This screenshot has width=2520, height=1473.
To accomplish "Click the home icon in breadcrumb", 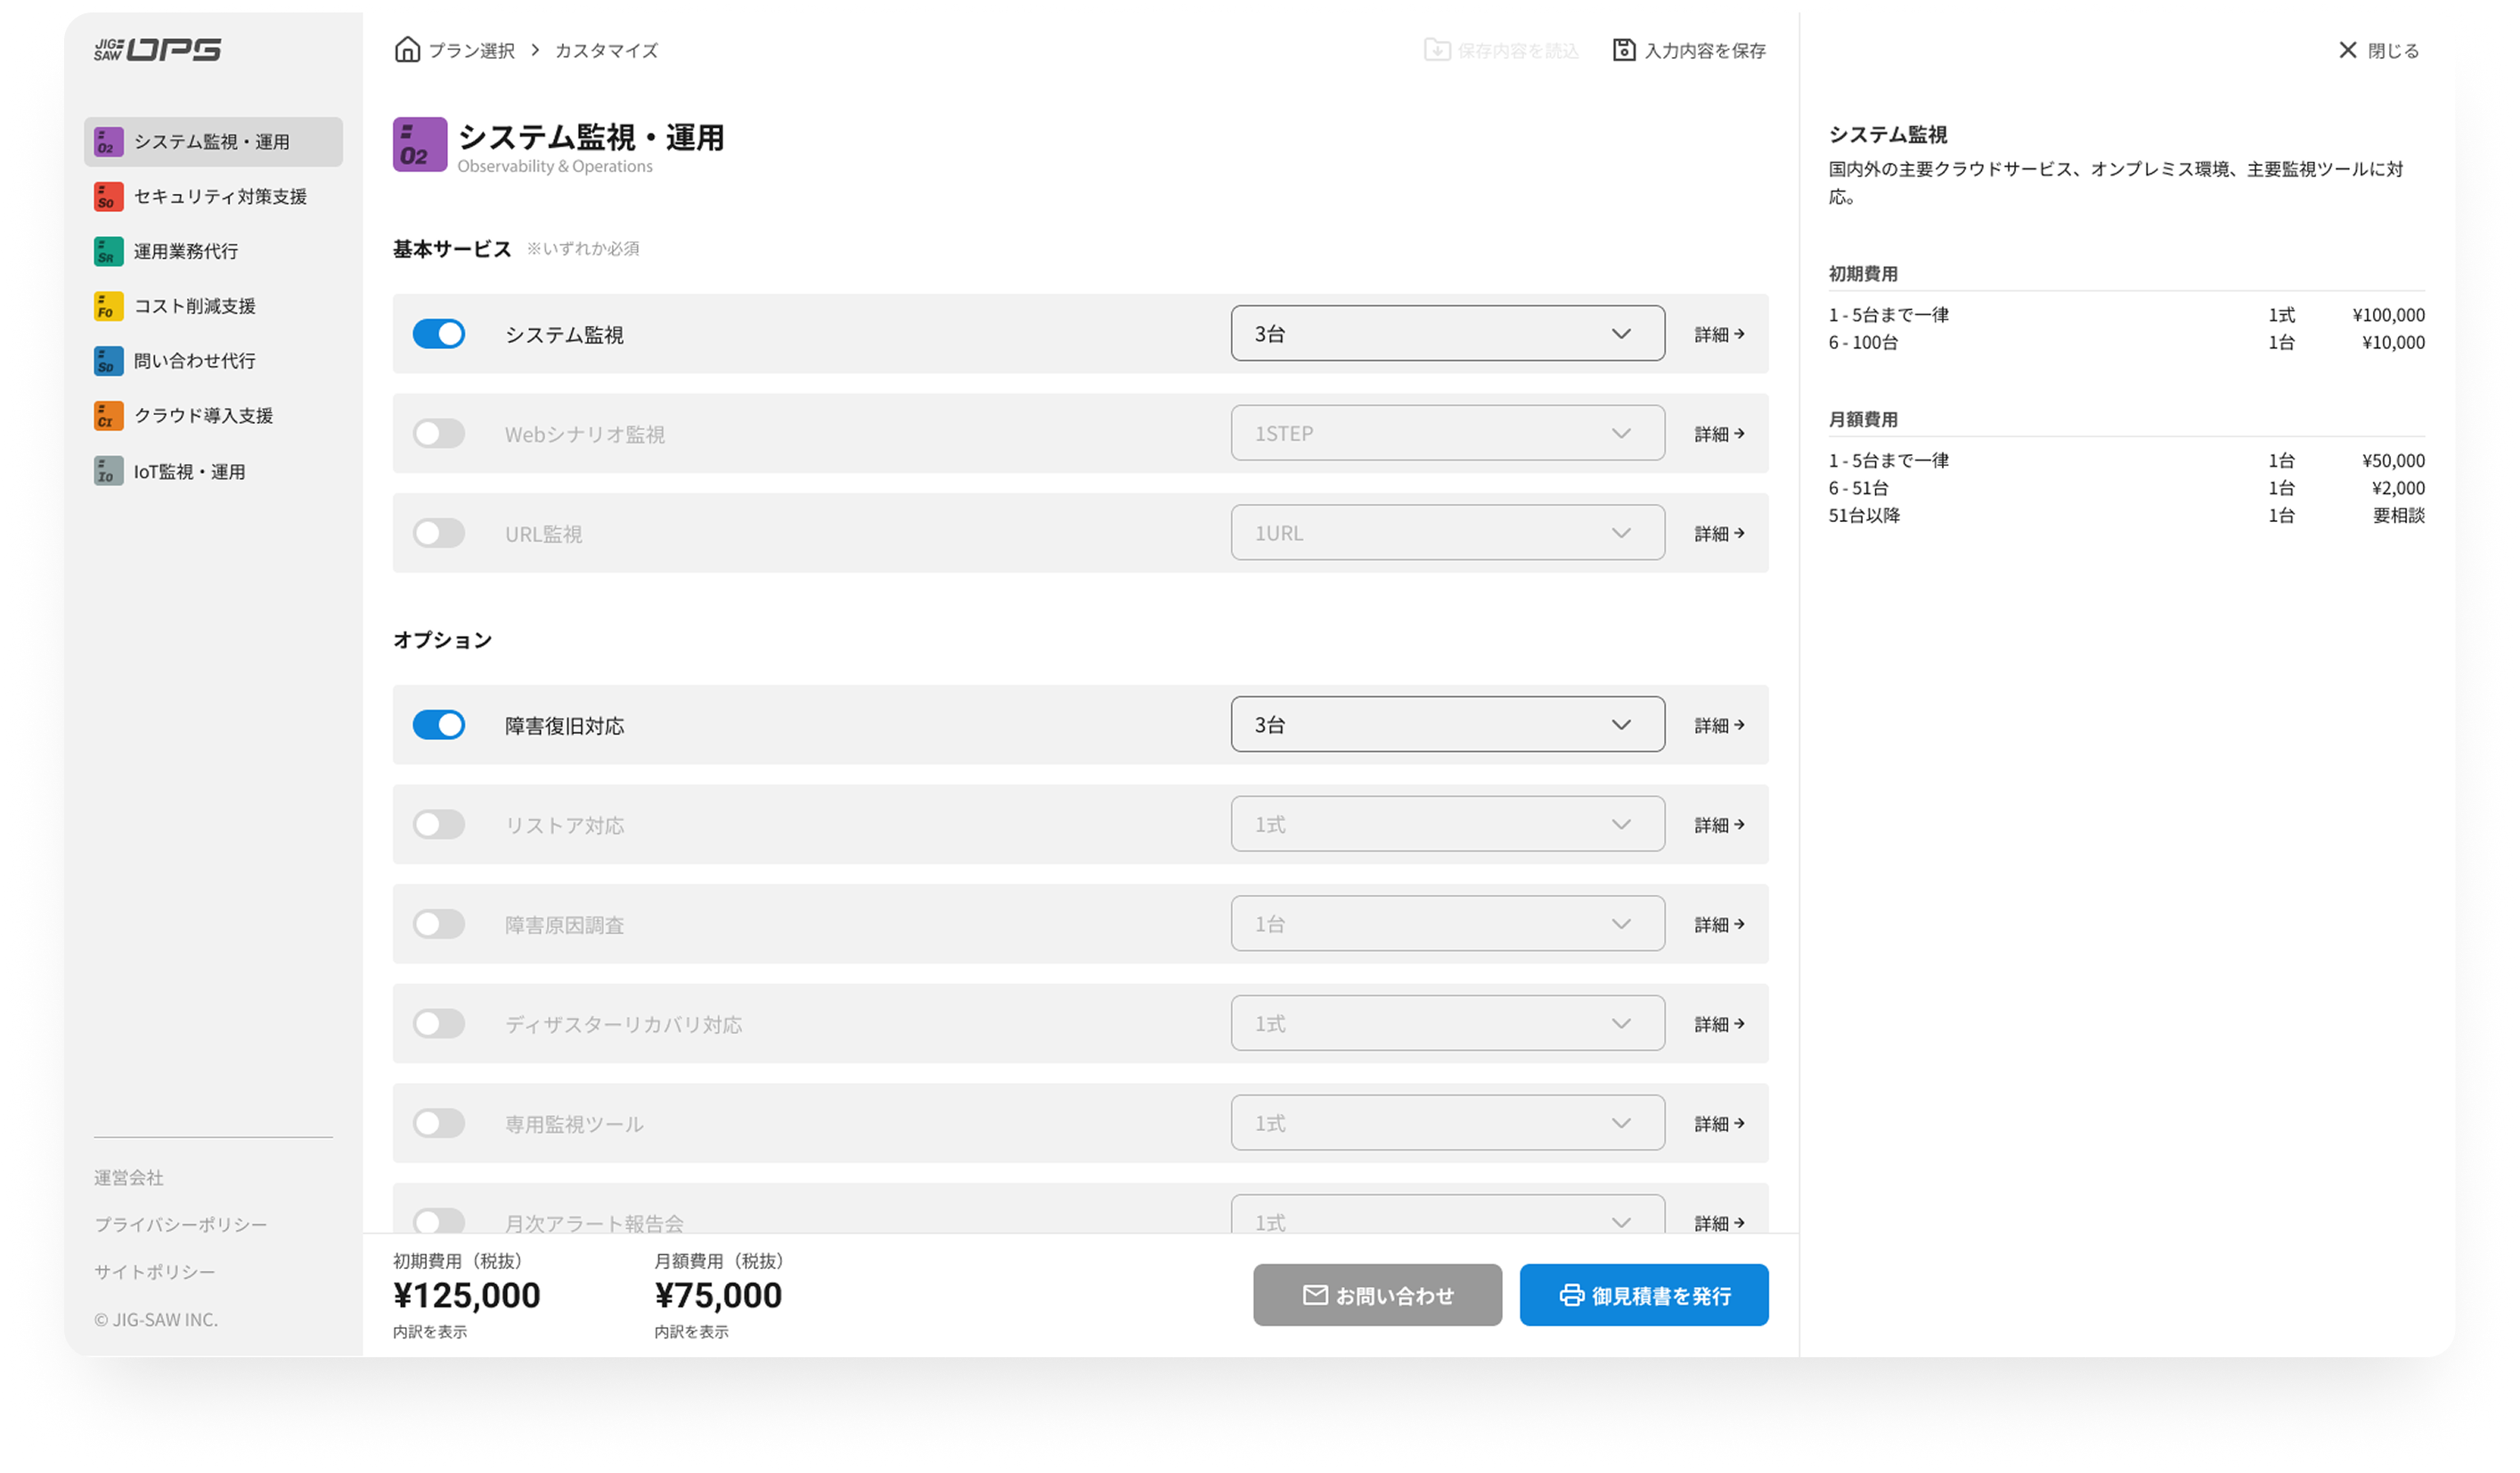I will pos(407,50).
